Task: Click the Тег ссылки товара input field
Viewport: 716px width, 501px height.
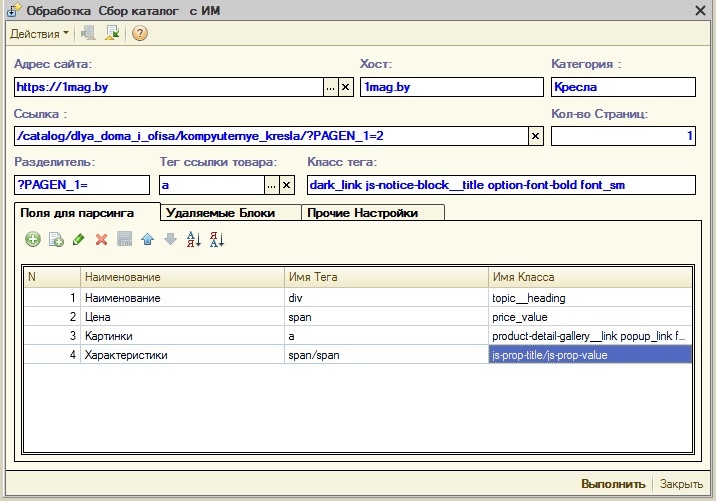Action: click(x=212, y=185)
